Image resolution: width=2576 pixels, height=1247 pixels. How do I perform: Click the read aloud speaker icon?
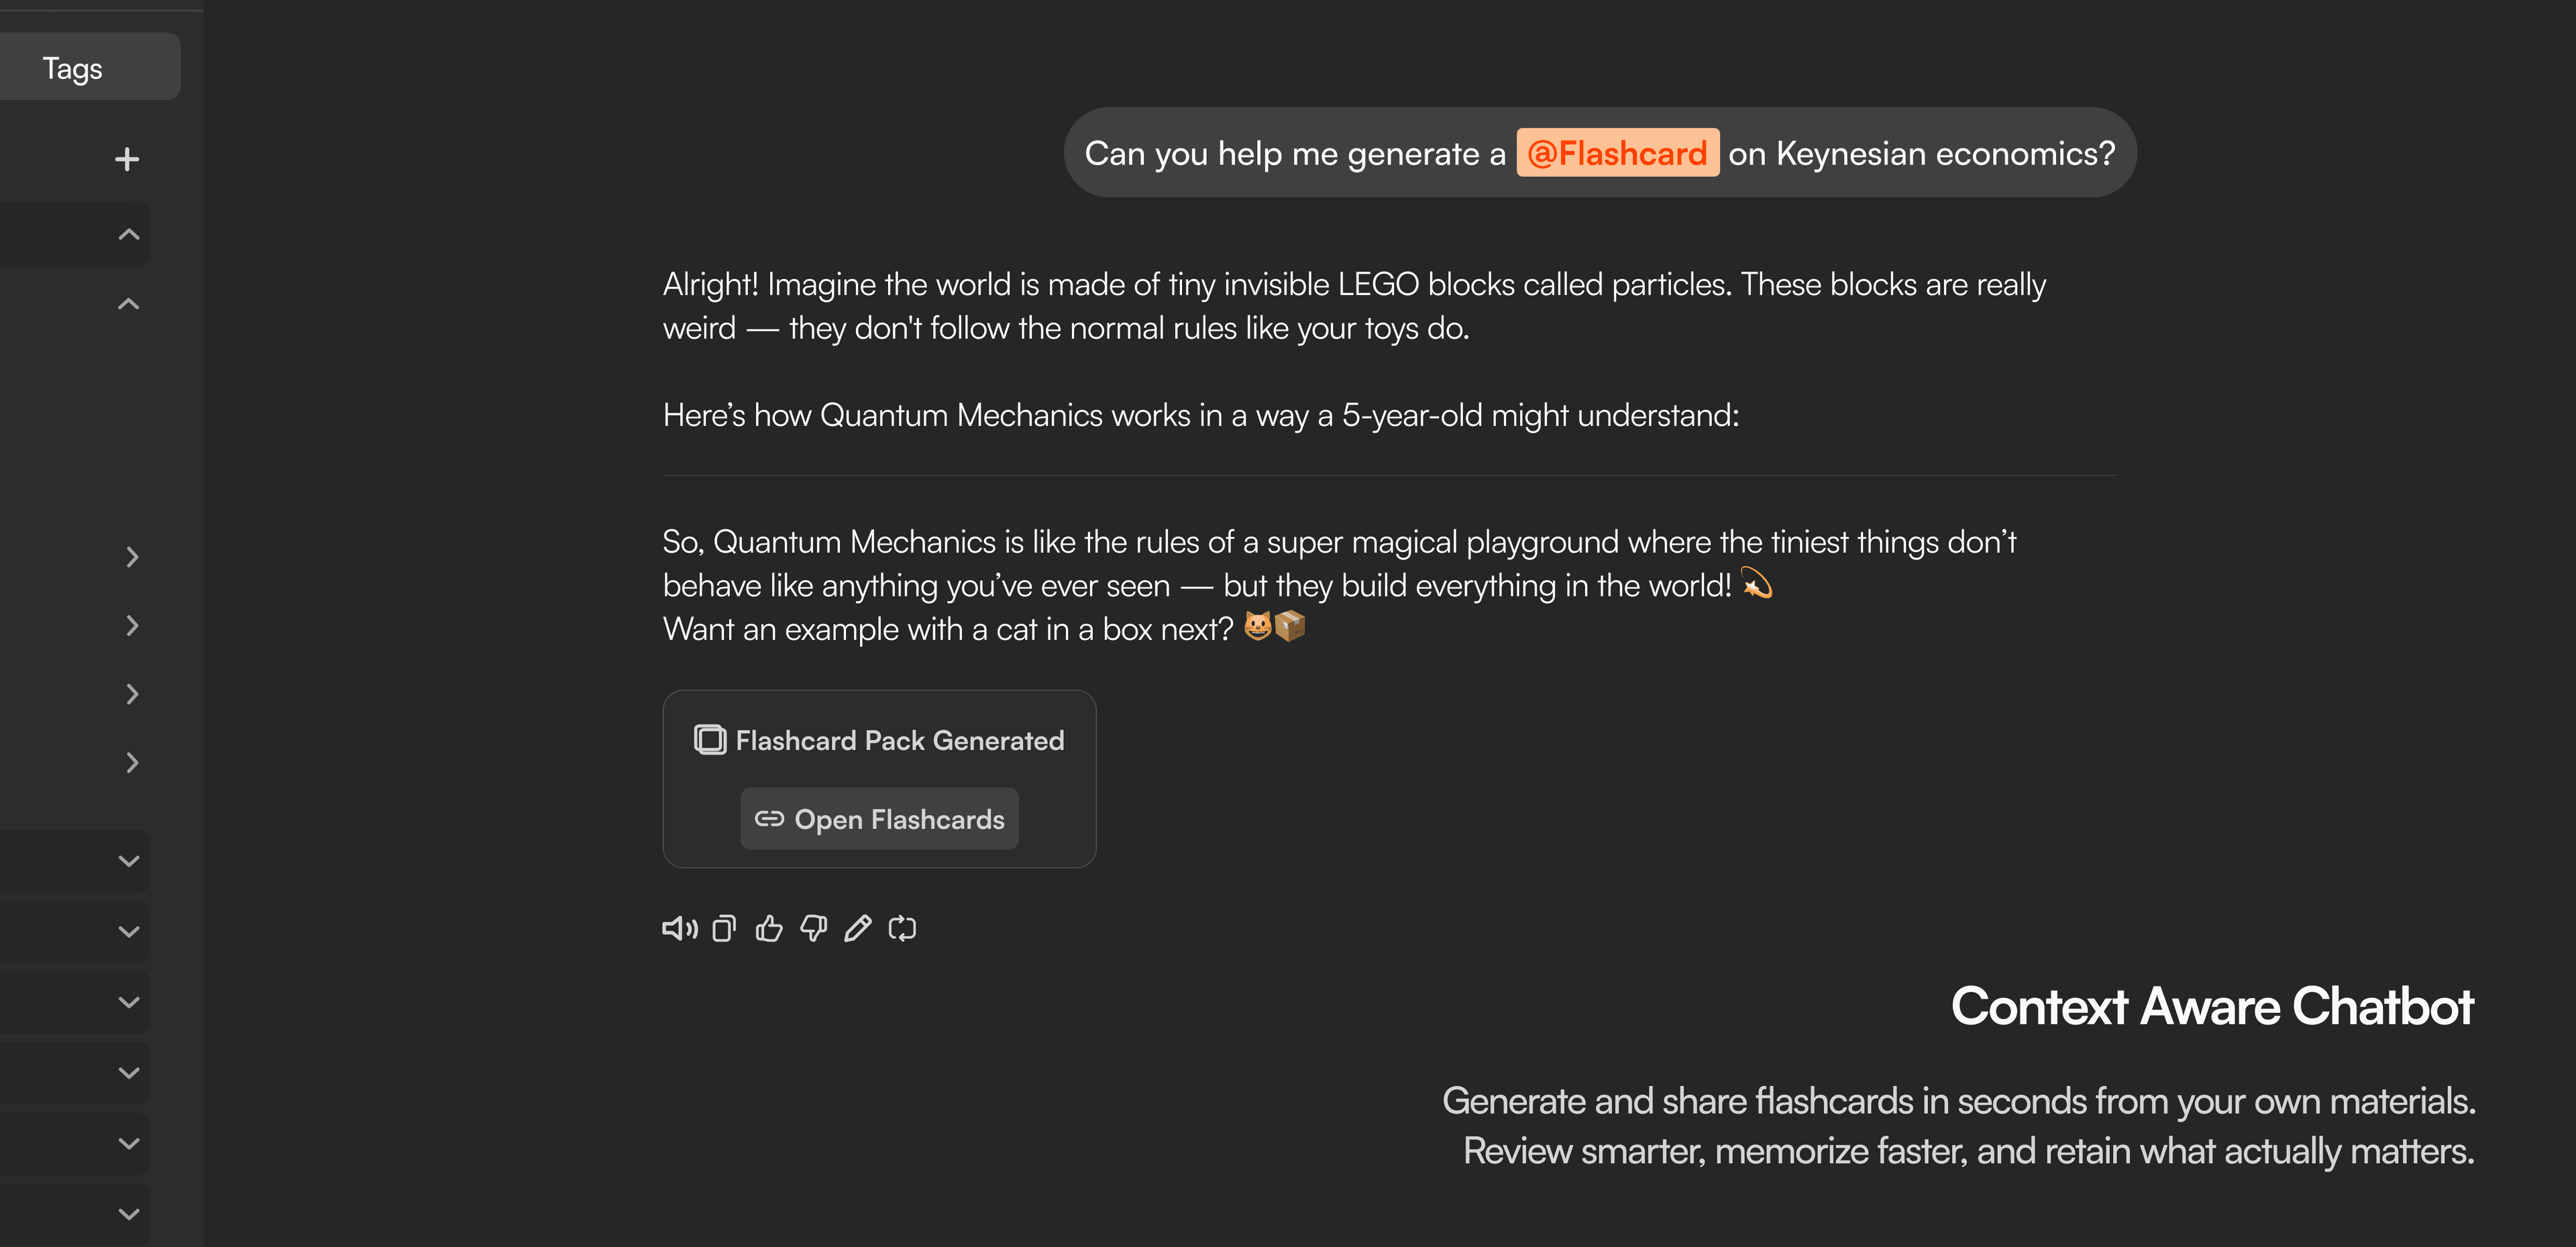[679, 929]
